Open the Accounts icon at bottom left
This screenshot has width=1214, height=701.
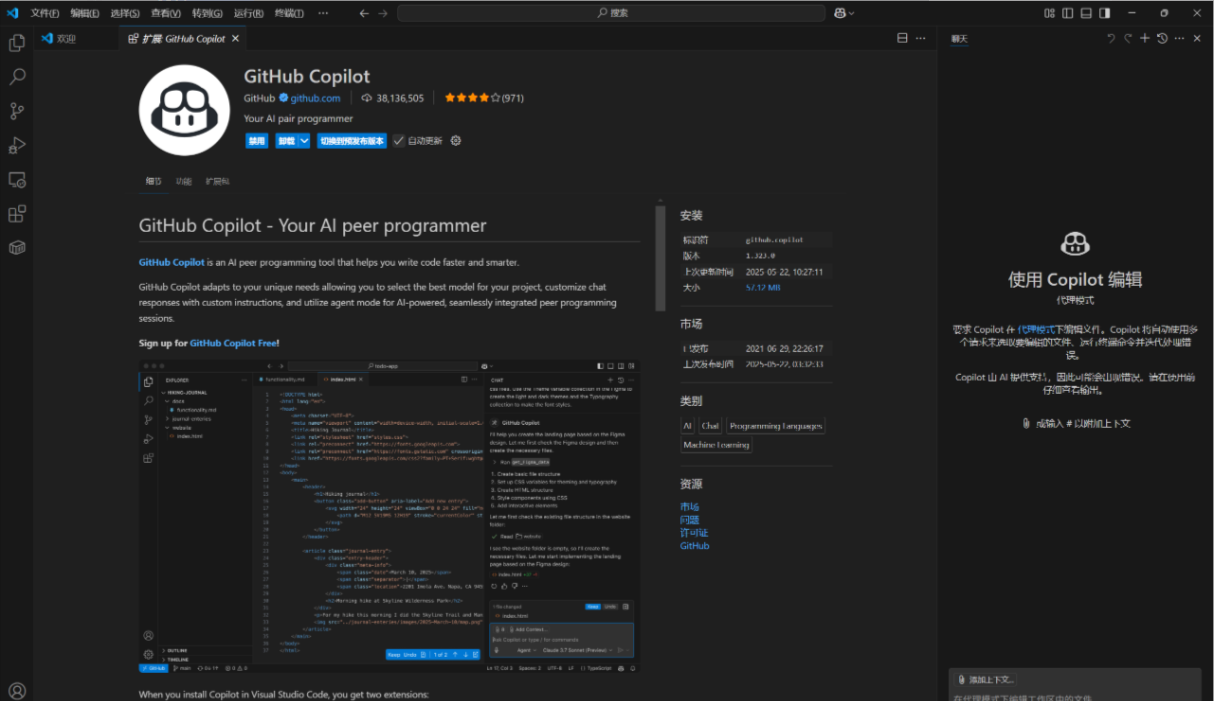point(17,690)
